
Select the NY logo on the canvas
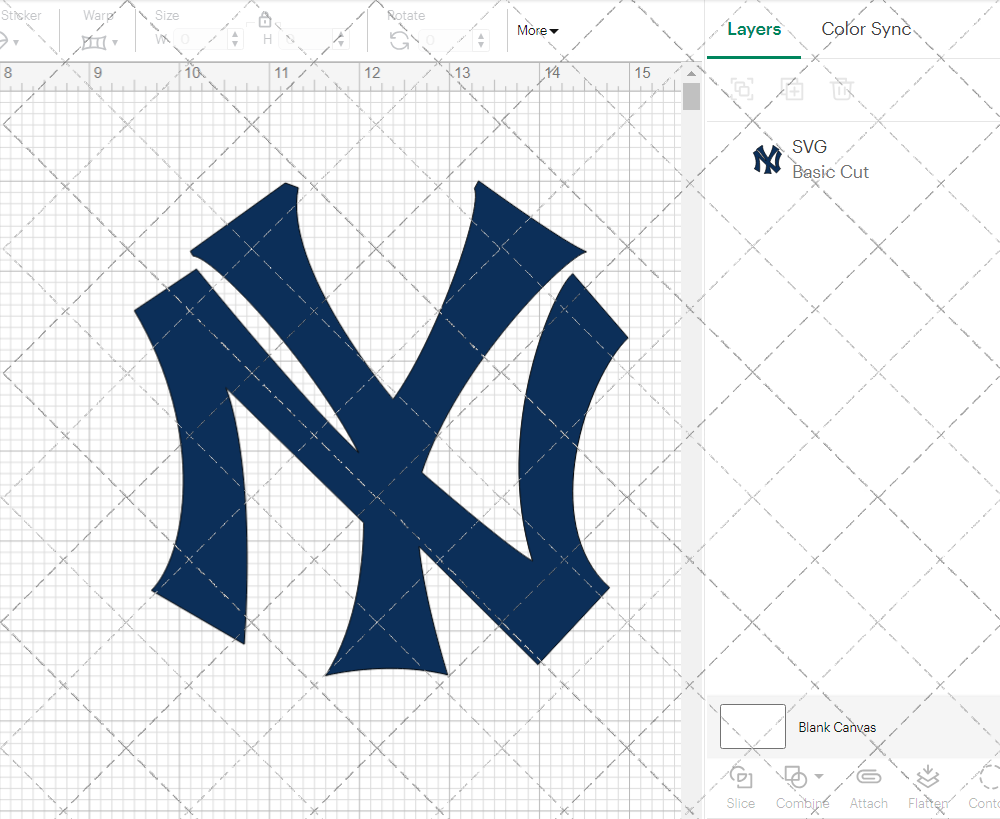[x=381, y=429]
